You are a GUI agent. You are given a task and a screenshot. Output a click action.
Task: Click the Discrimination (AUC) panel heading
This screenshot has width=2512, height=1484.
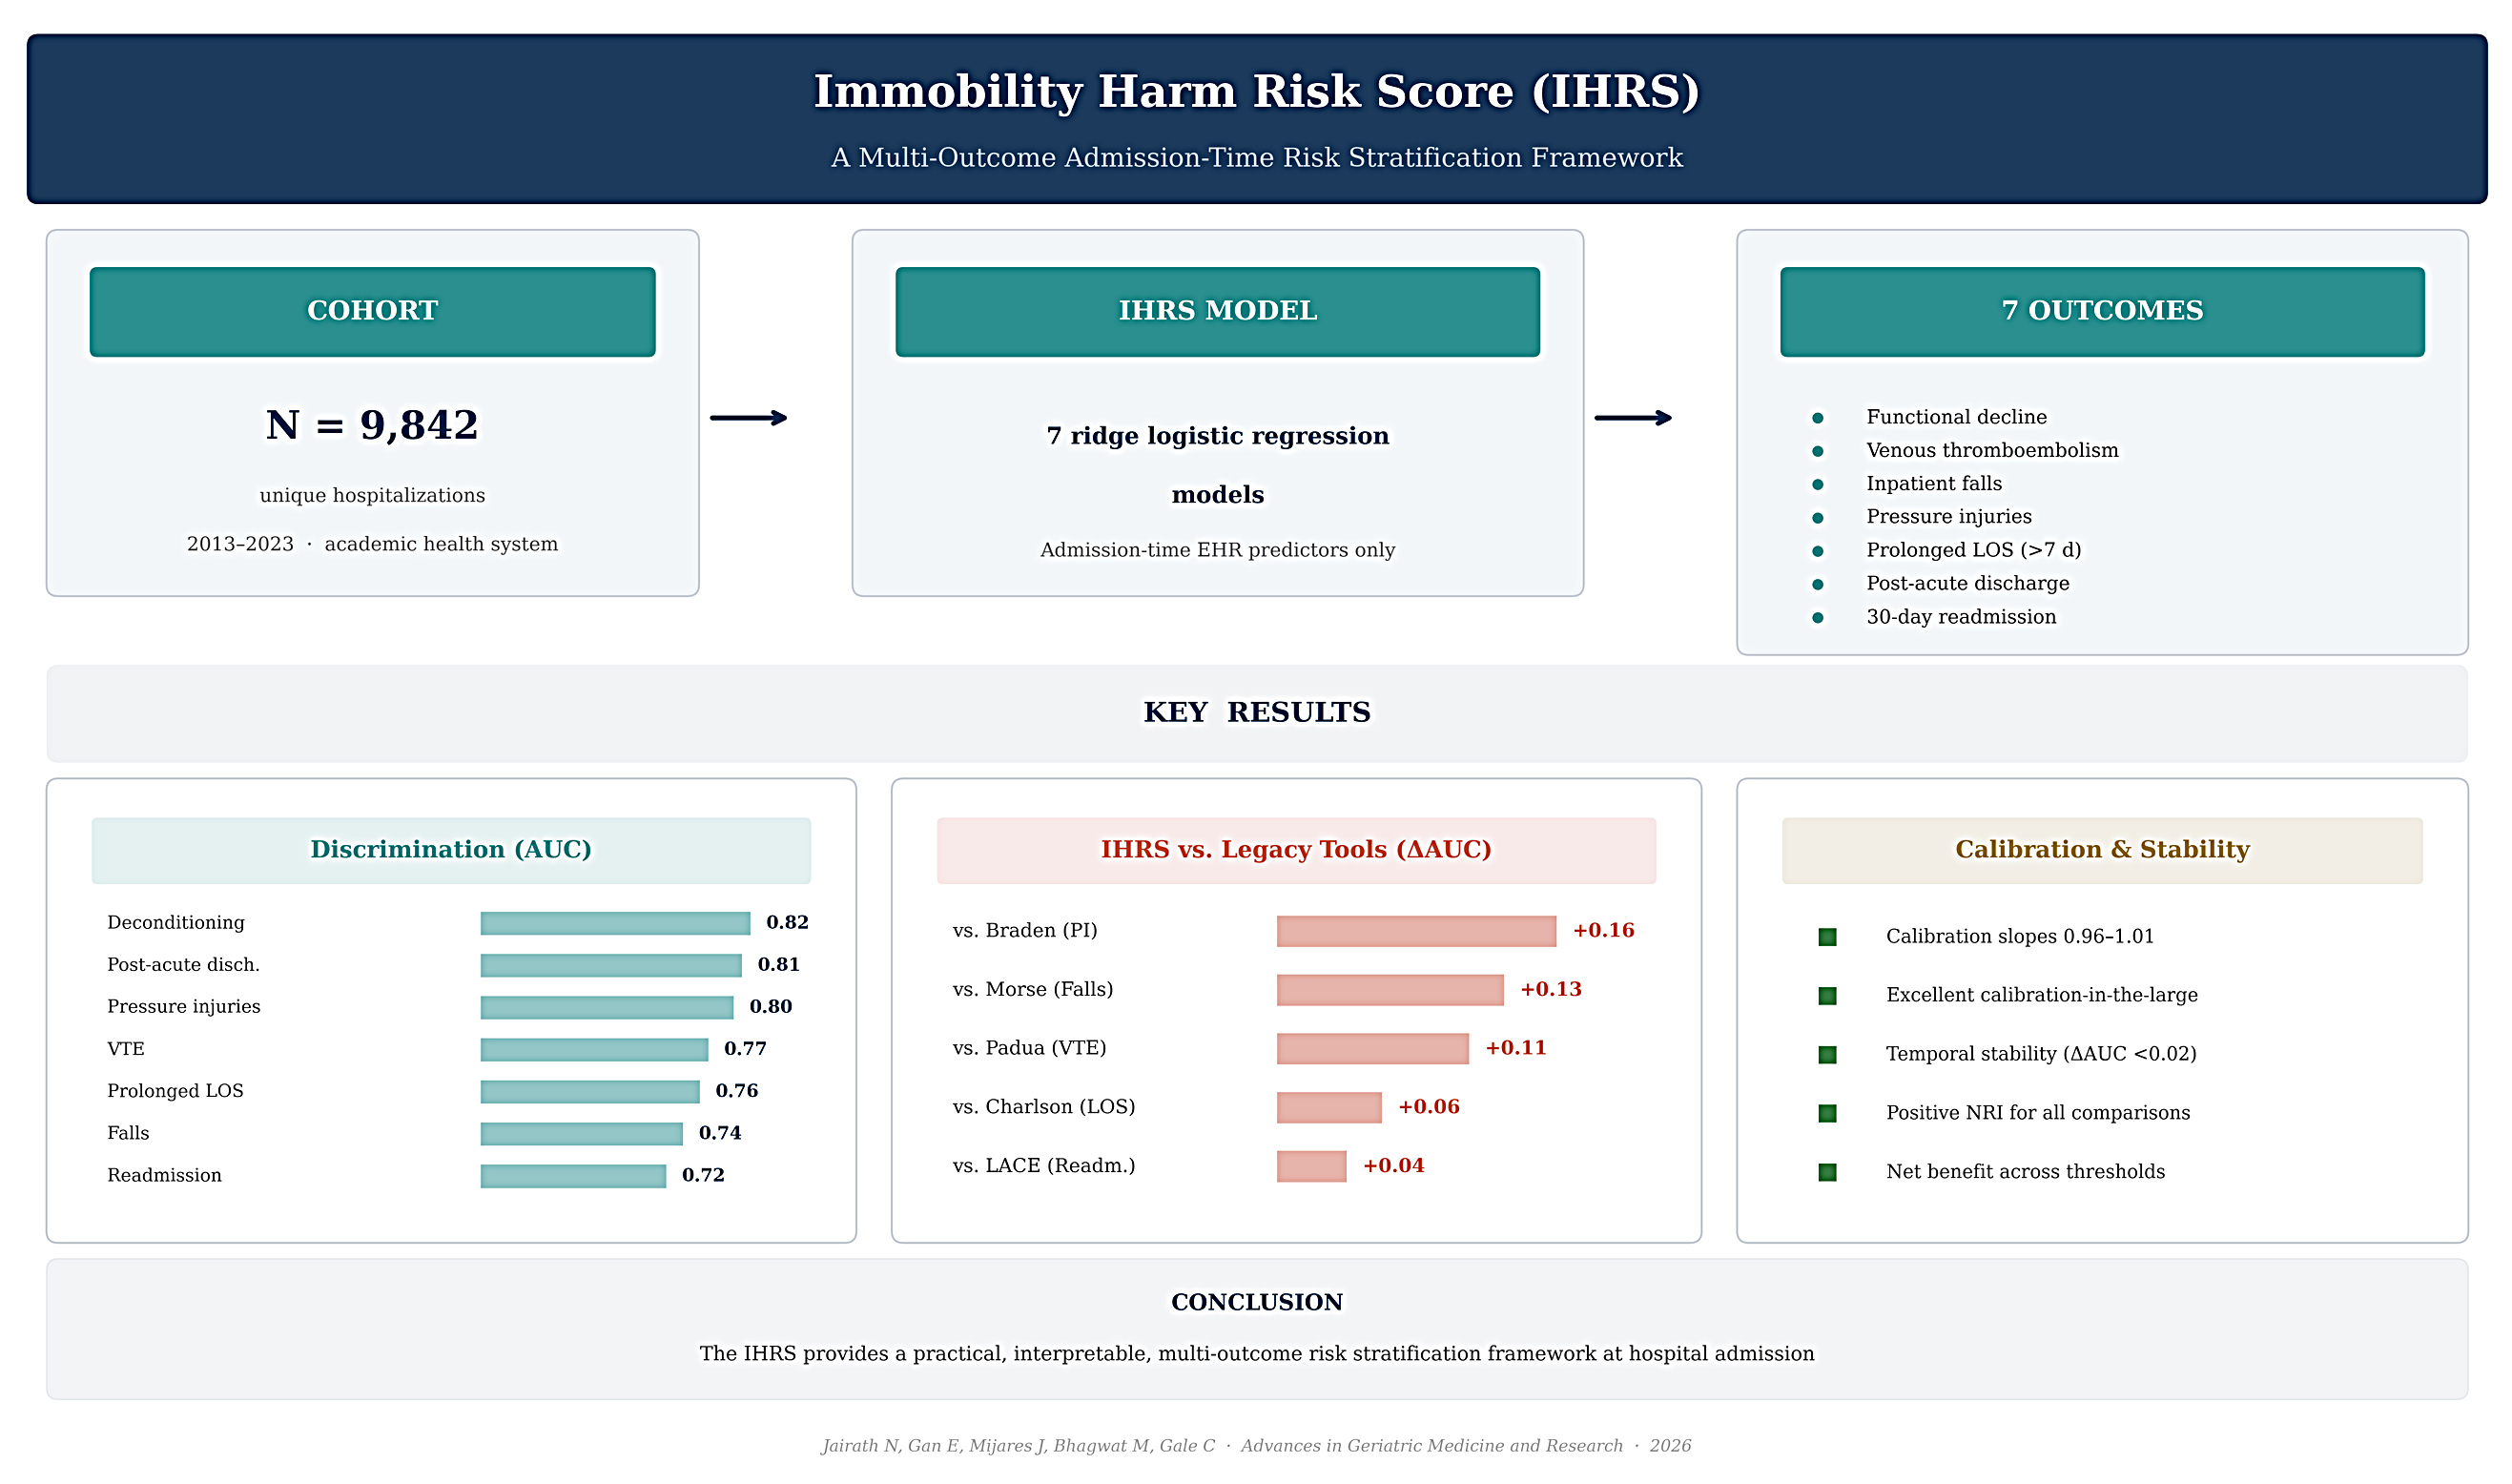[450, 850]
